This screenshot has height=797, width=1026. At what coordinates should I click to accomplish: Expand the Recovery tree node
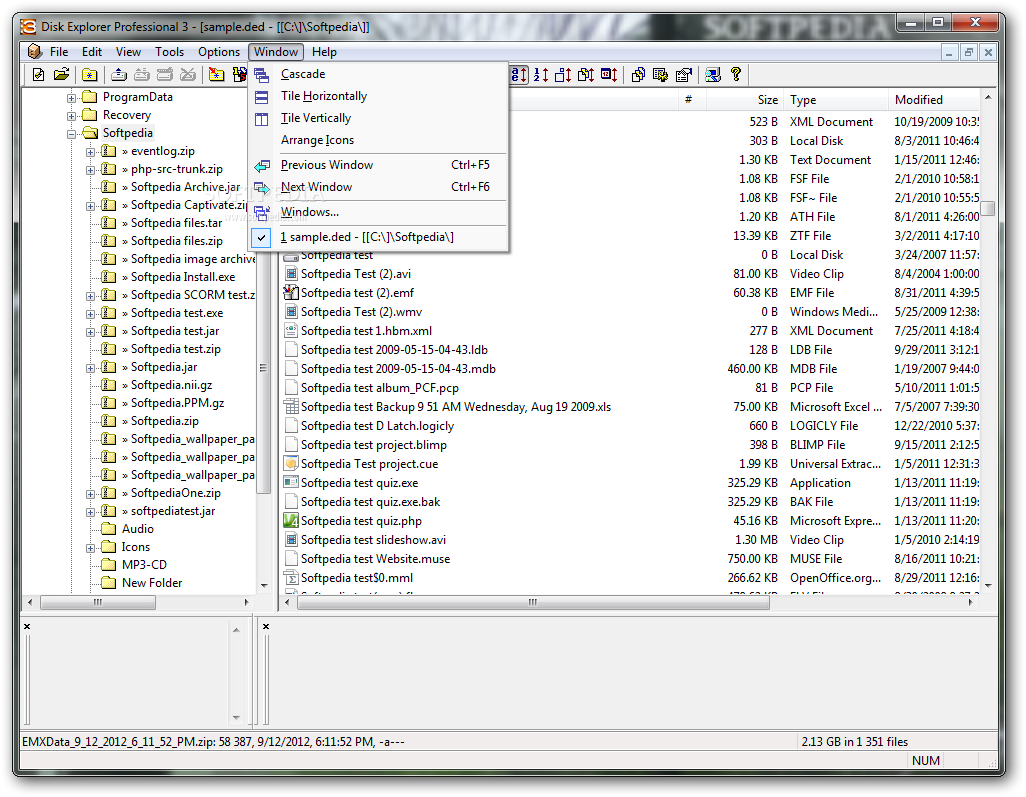(x=71, y=116)
